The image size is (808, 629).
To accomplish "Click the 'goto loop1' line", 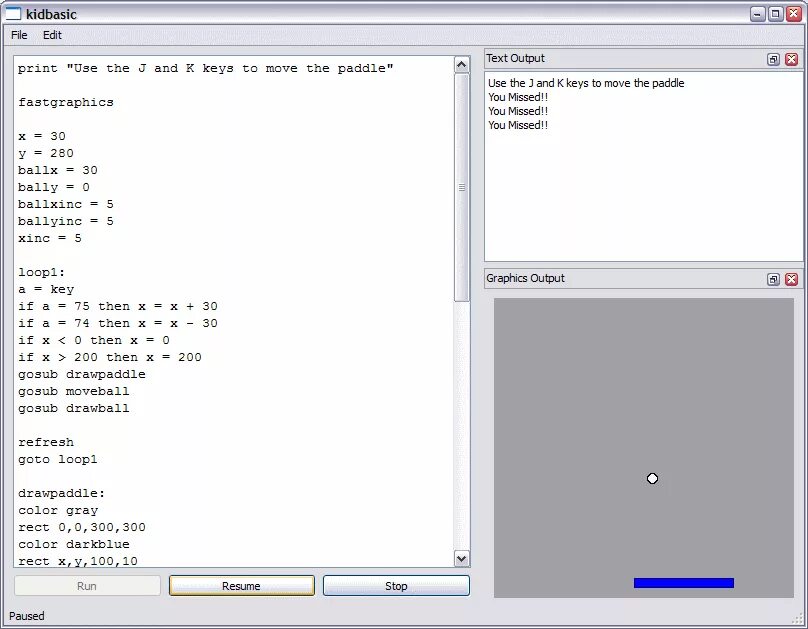I will tap(58, 459).
